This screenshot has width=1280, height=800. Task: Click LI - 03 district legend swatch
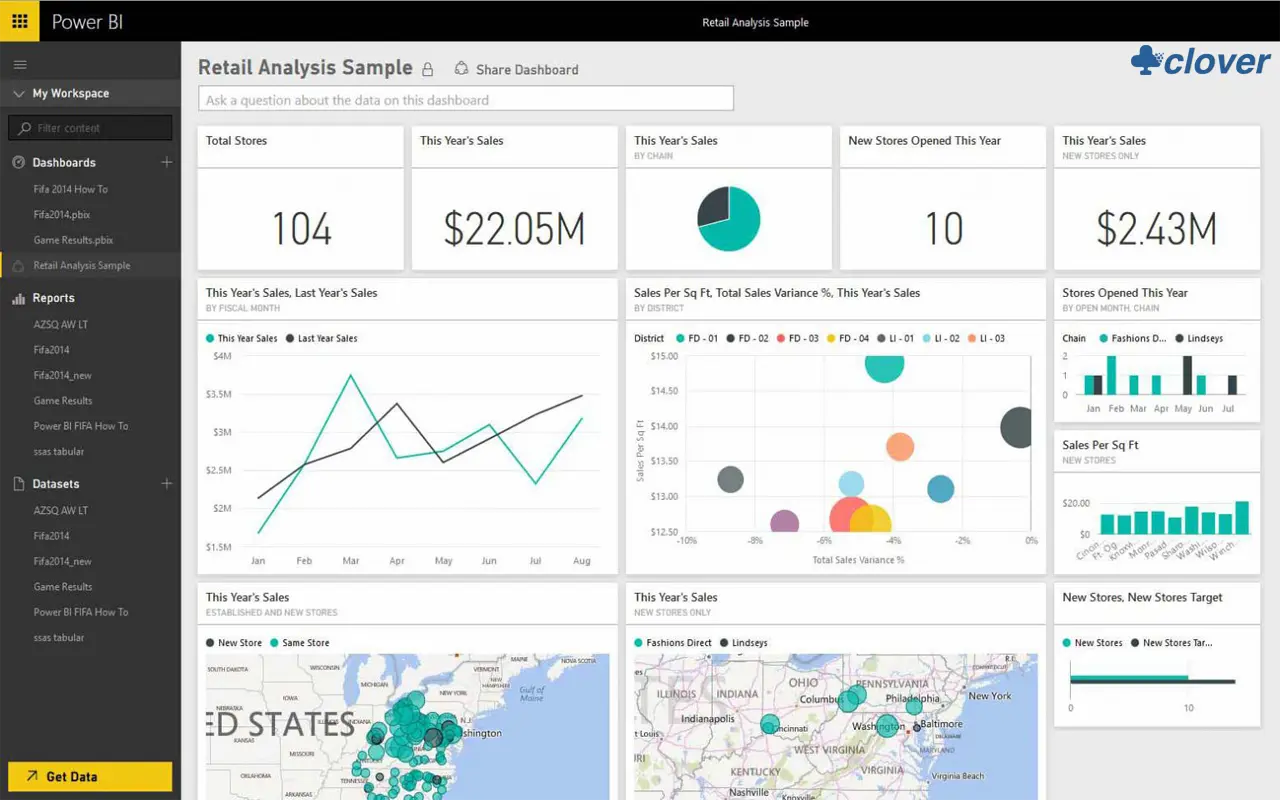point(970,338)
